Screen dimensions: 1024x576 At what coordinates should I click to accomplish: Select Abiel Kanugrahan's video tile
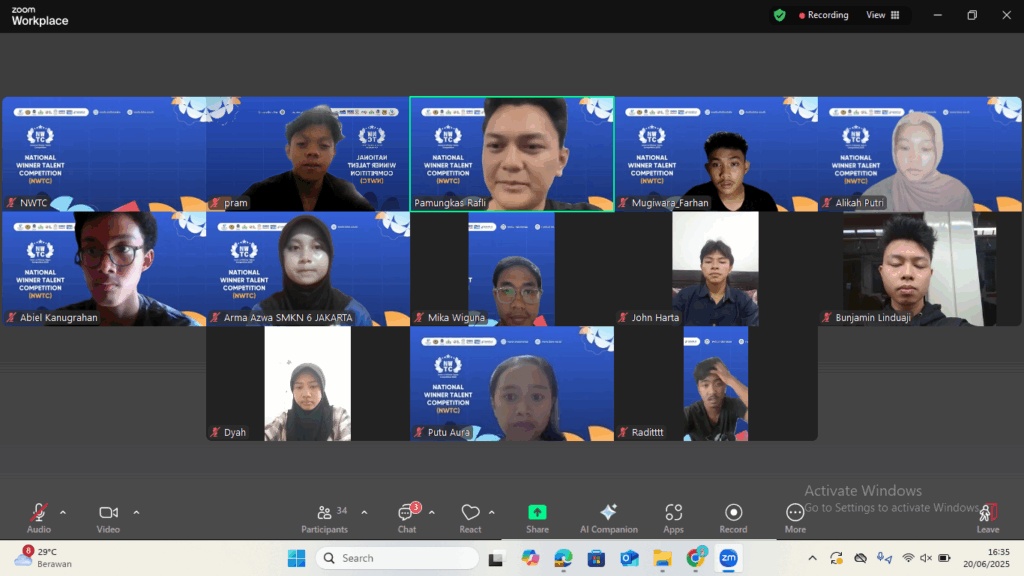coord(104,268)
